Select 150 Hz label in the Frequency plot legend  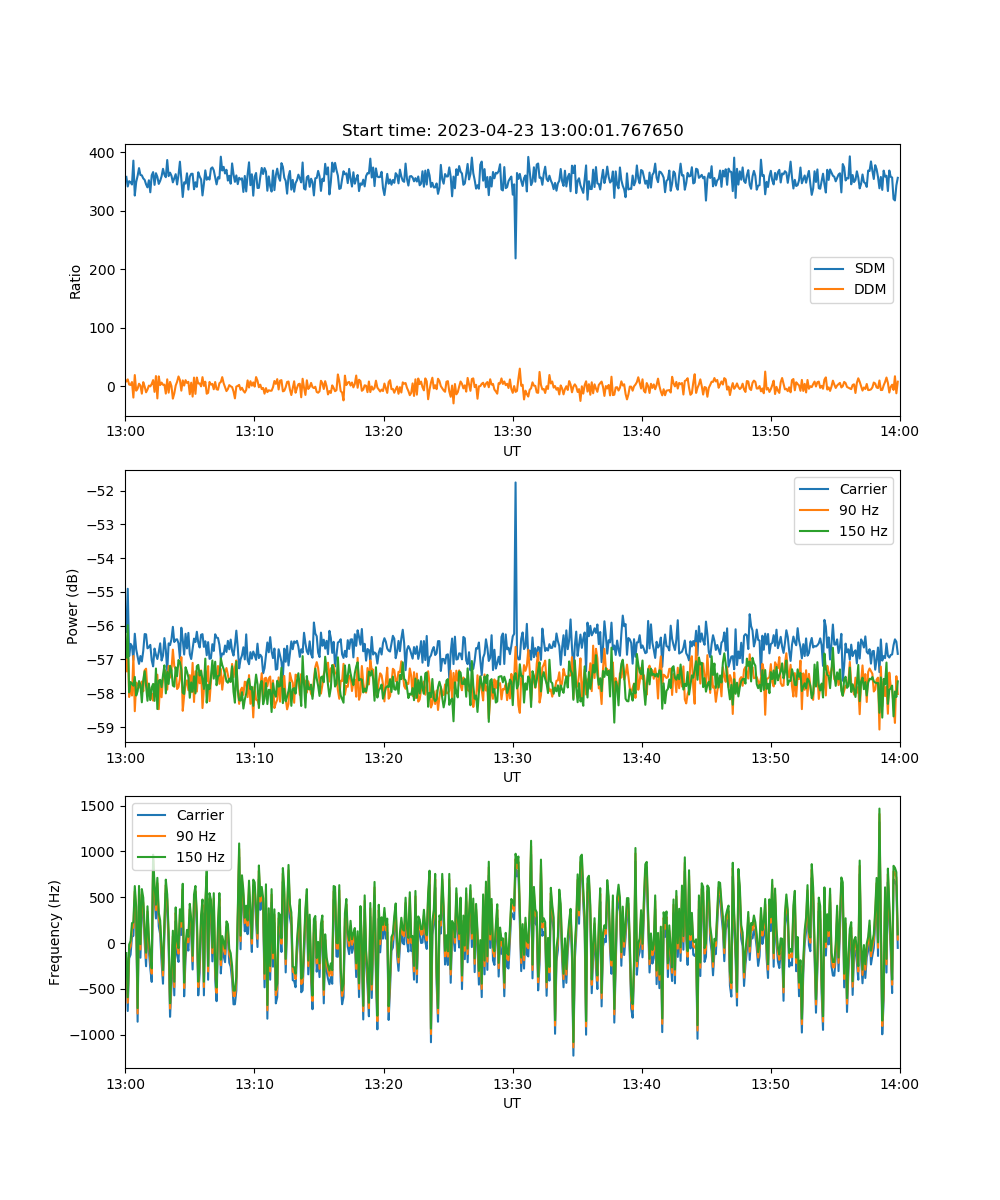pyautogui.click(x=200, y=857)
